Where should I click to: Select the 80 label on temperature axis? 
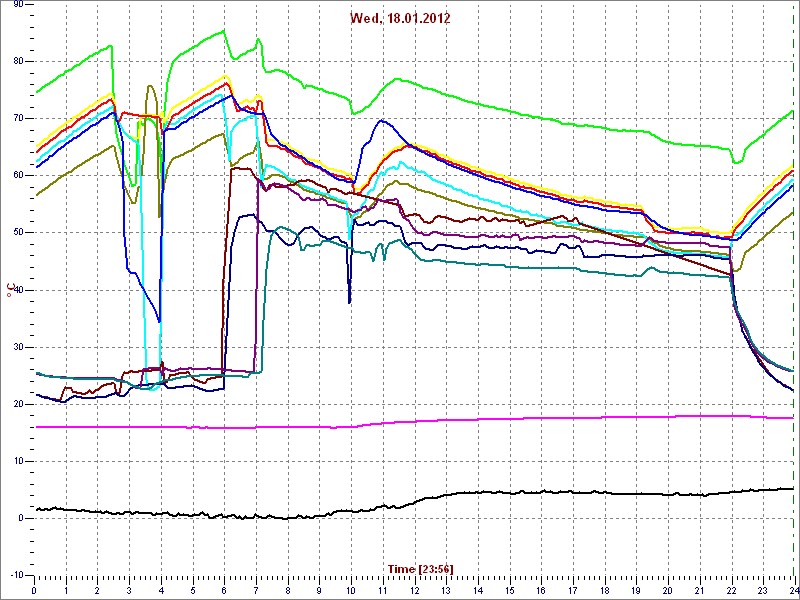point(18,61)
